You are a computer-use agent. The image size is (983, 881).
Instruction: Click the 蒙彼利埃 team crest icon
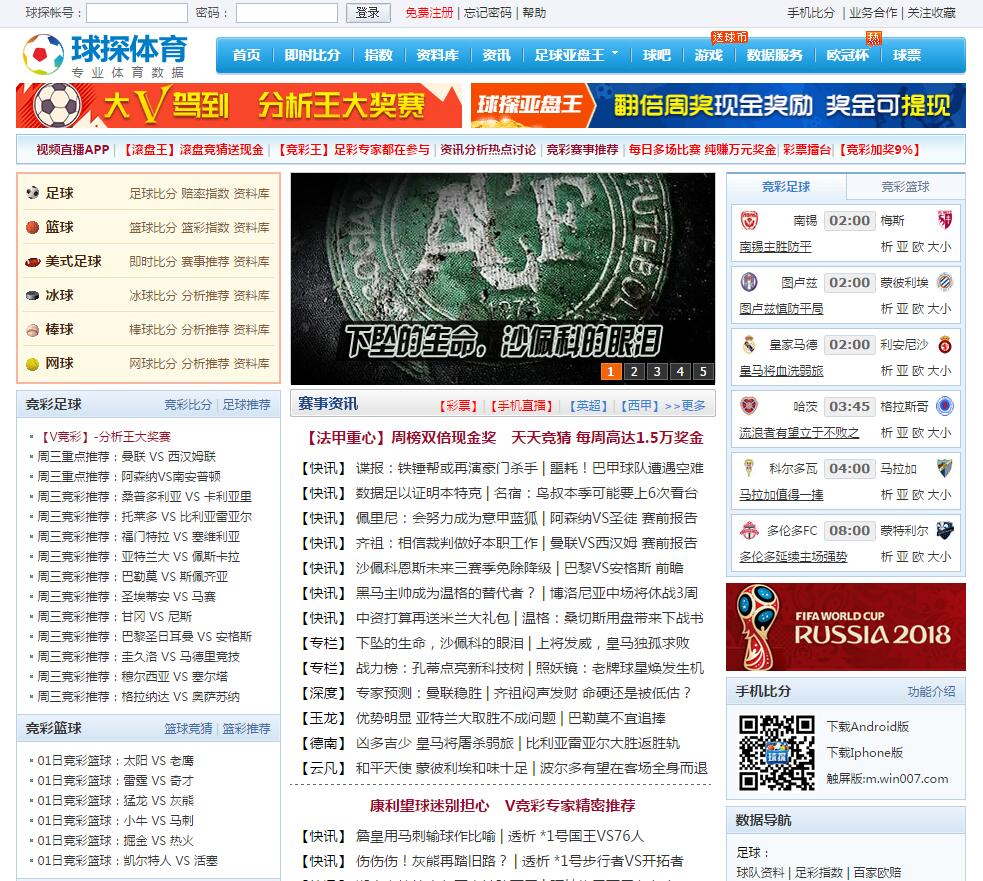[945, 282]
